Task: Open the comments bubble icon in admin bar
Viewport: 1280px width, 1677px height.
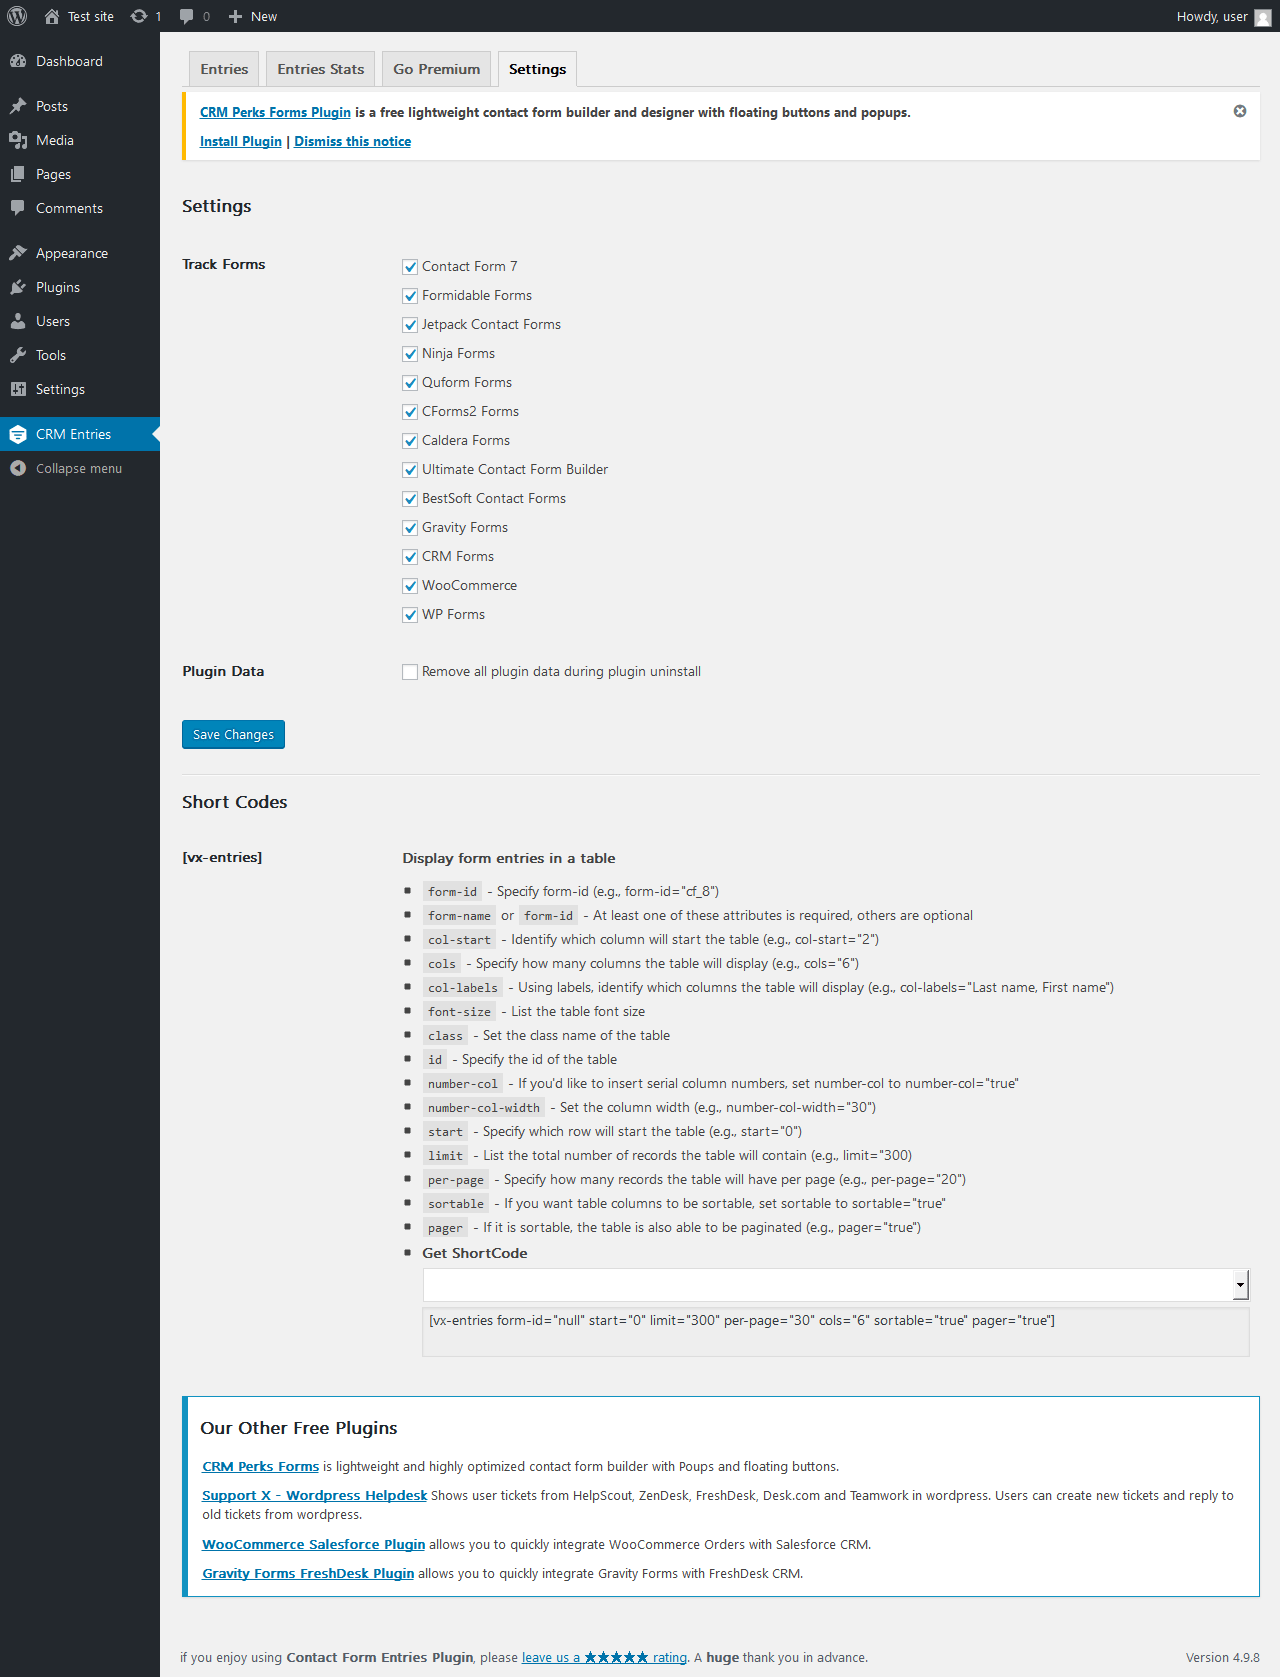Action: point(187,16)
